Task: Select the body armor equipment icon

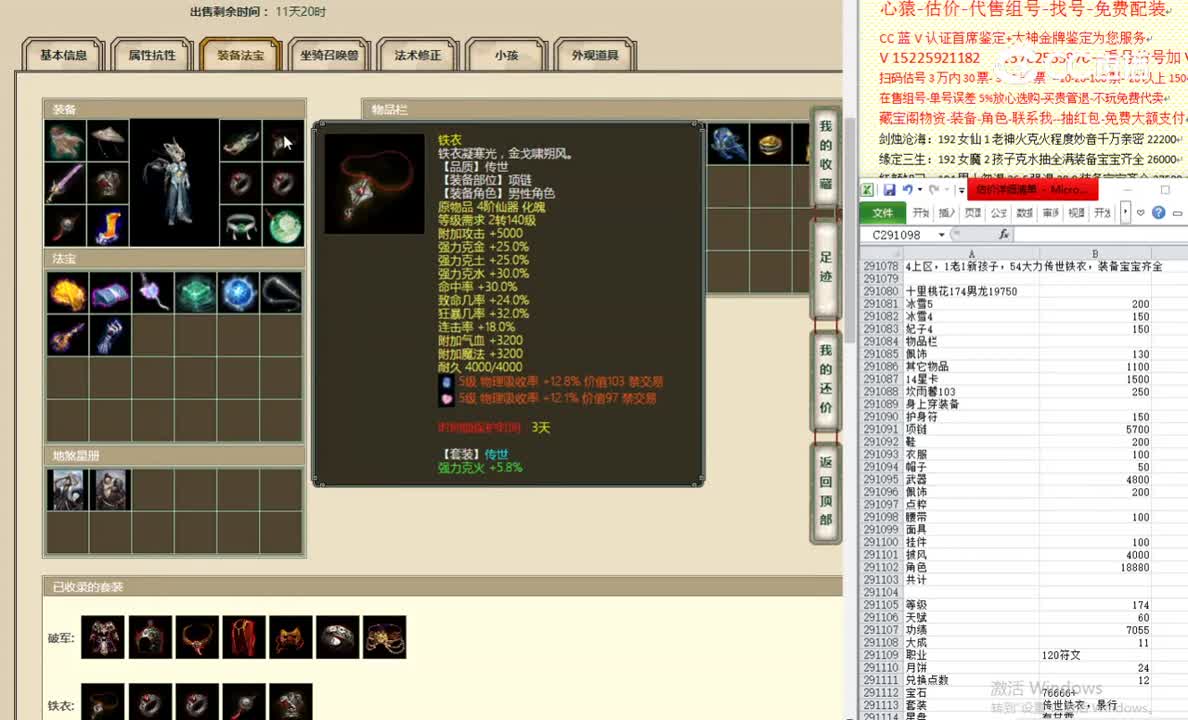Action: point(108,183)
